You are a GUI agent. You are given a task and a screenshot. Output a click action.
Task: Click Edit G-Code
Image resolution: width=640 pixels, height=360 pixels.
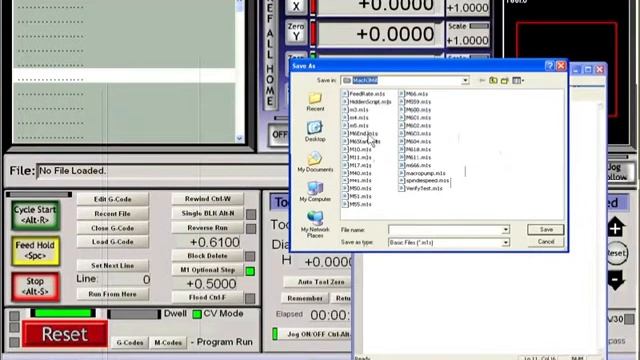point(113,199)
